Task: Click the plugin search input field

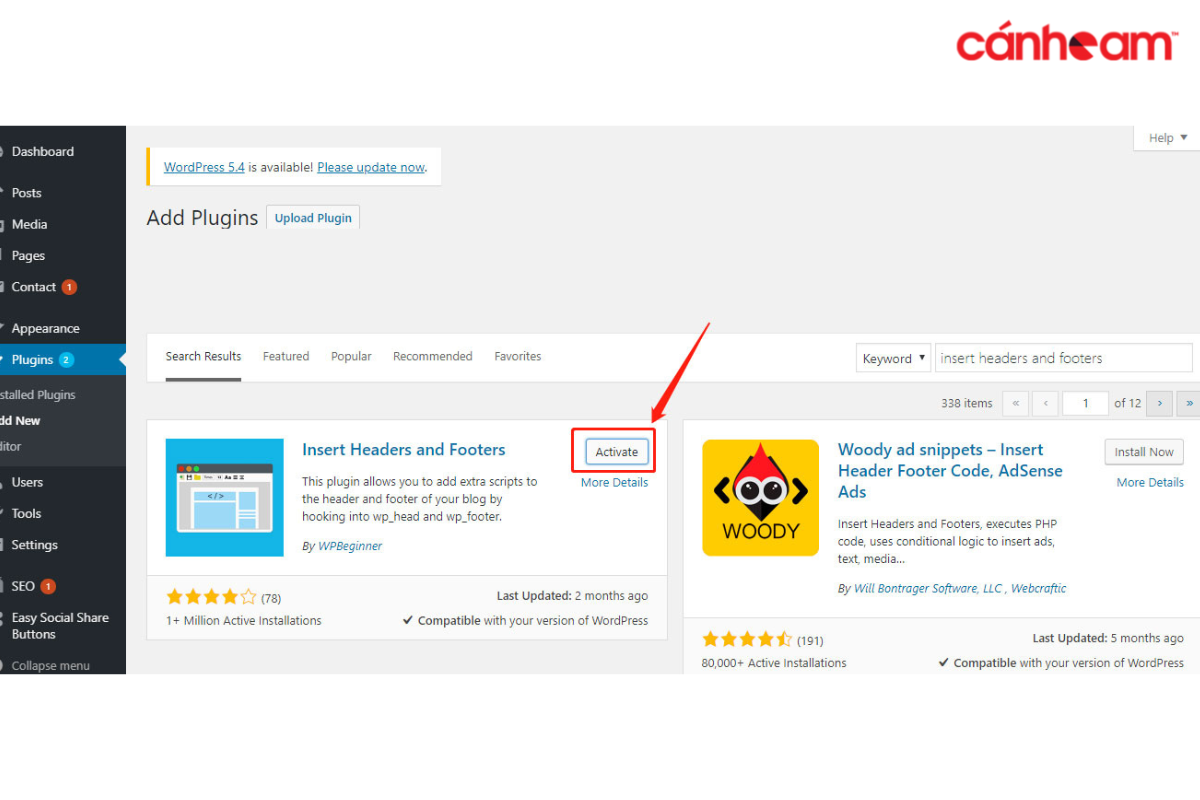Action: (1064, 358)
